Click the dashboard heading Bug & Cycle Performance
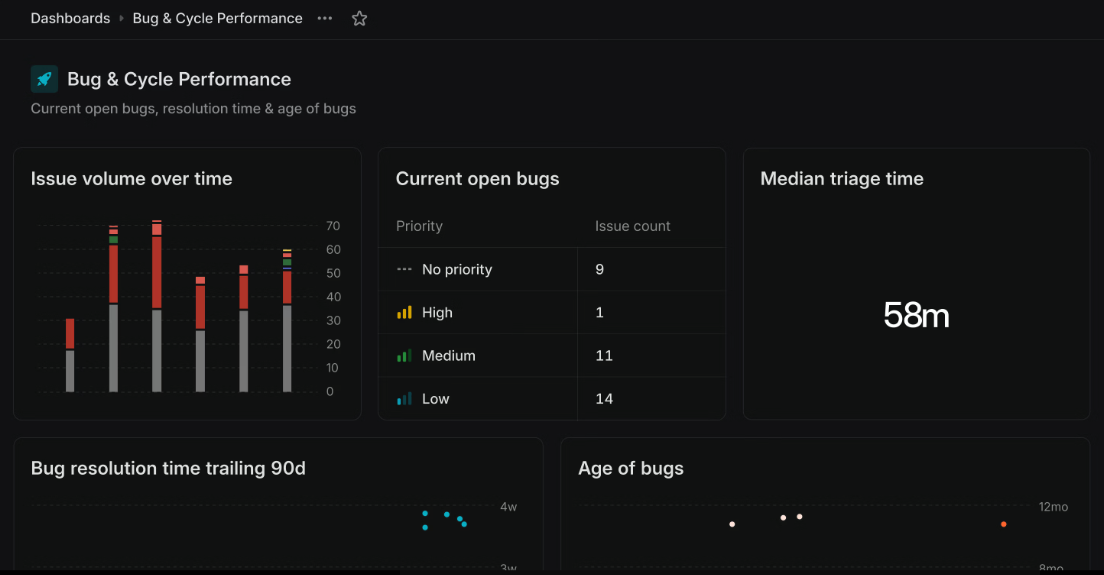Screen dimensions: 1104x575 (179, 79)
